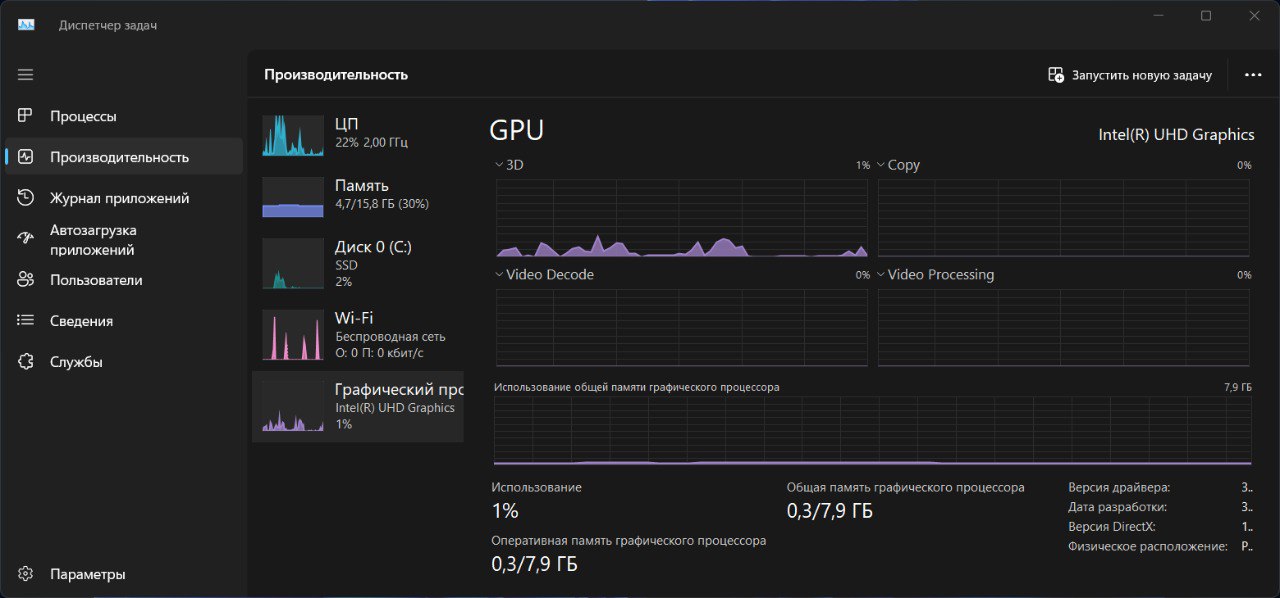Click the hamburger navigation menu icon

point(26,75)
